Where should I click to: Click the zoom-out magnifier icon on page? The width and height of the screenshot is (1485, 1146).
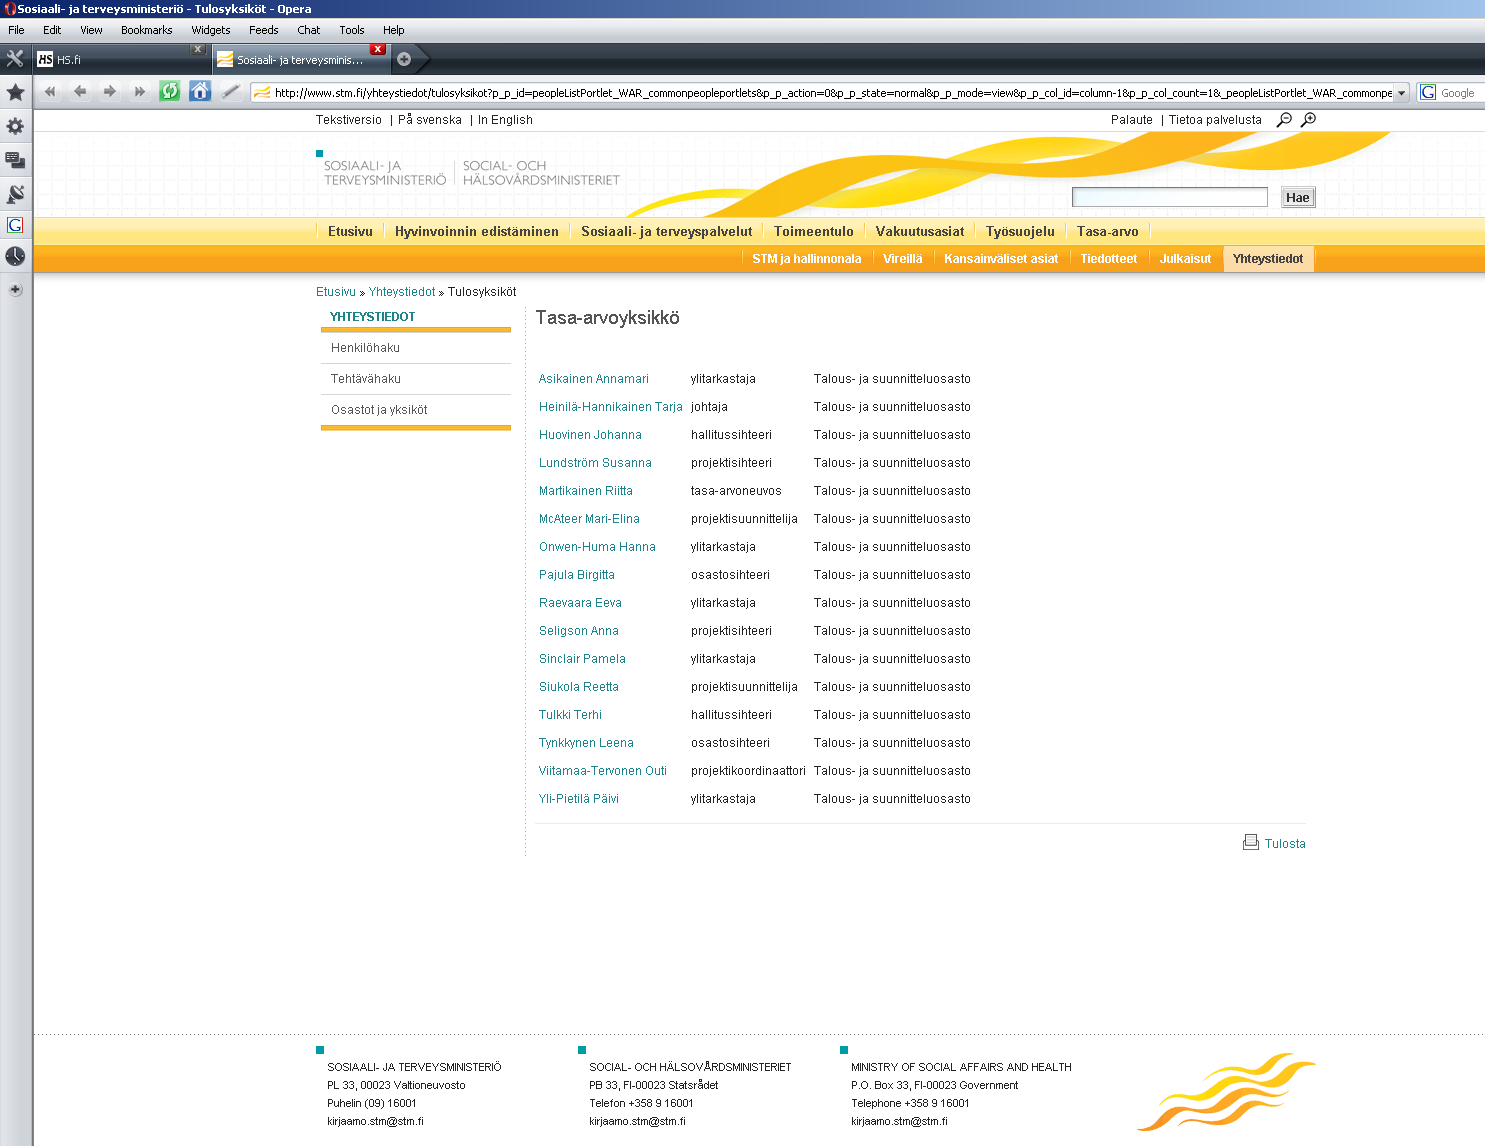(x=1284, y=120)
